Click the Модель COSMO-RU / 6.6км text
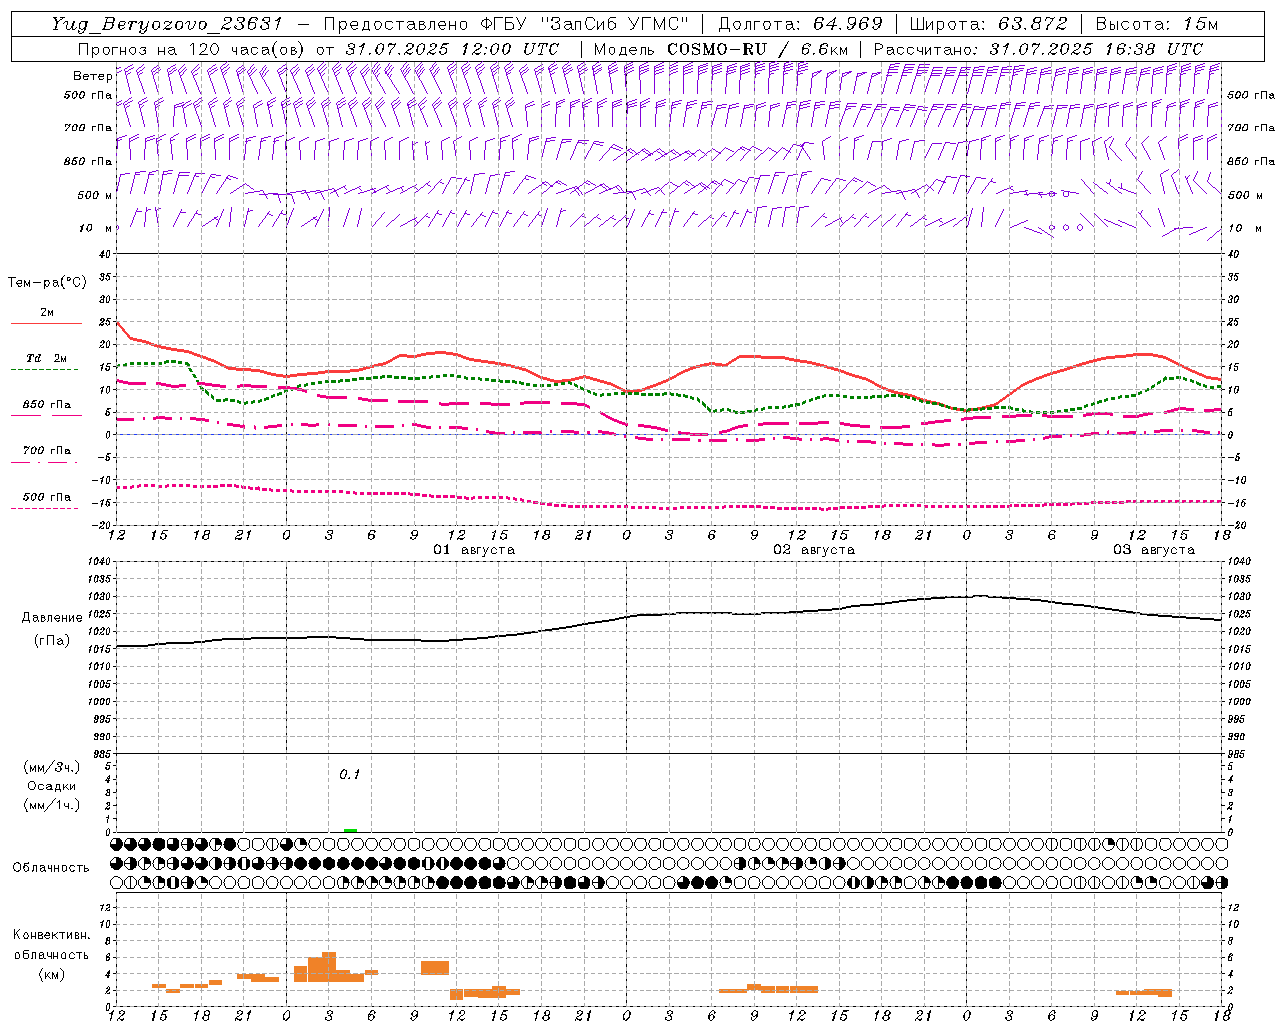 (721, 49)
